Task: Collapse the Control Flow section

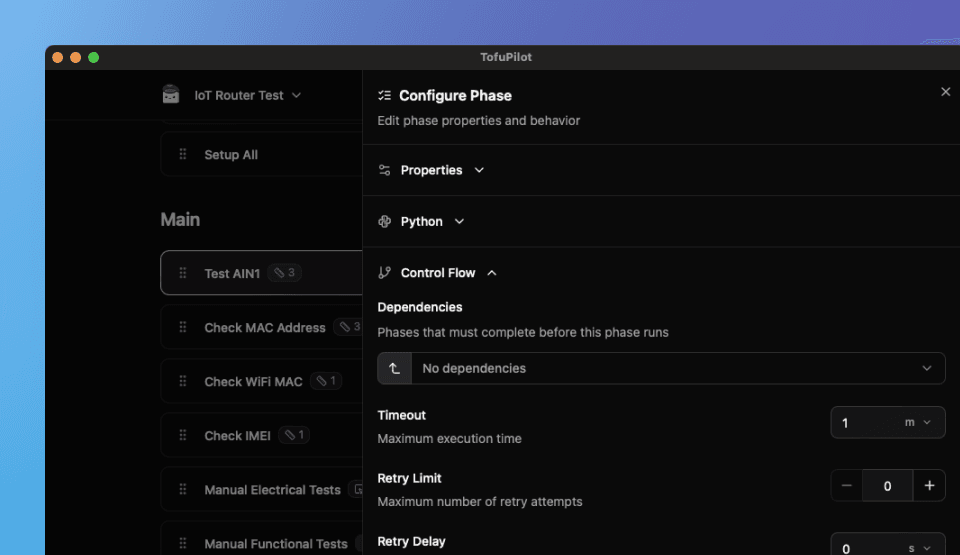Action: coord(438,272)
